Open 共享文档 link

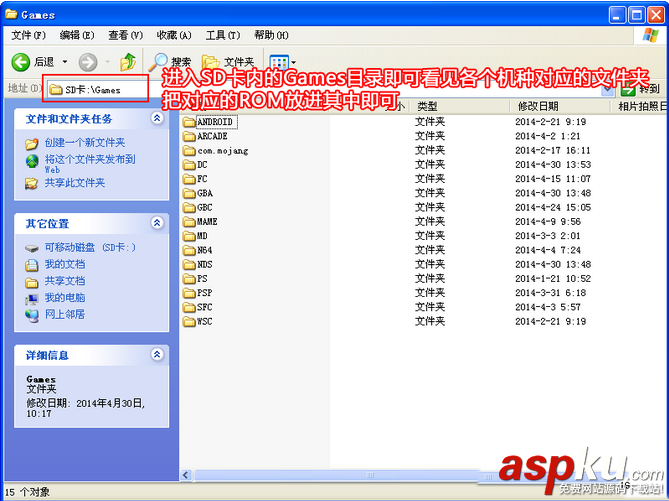tap(65, 281)
